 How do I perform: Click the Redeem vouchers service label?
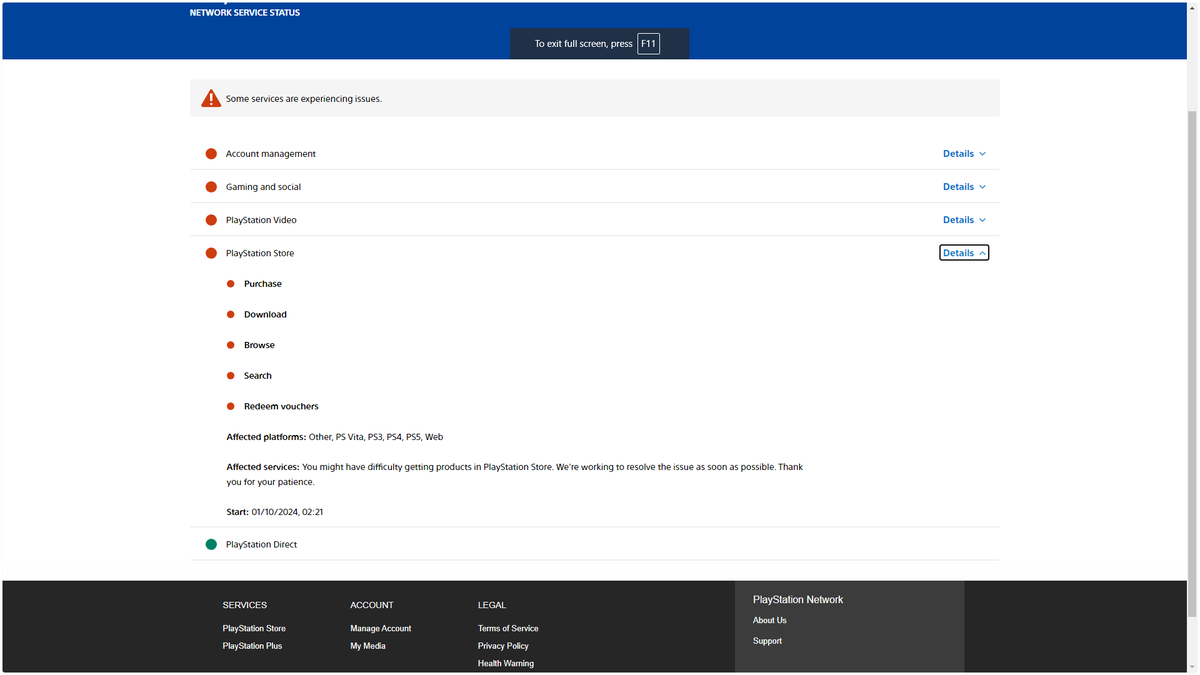(x=281, y=406)
